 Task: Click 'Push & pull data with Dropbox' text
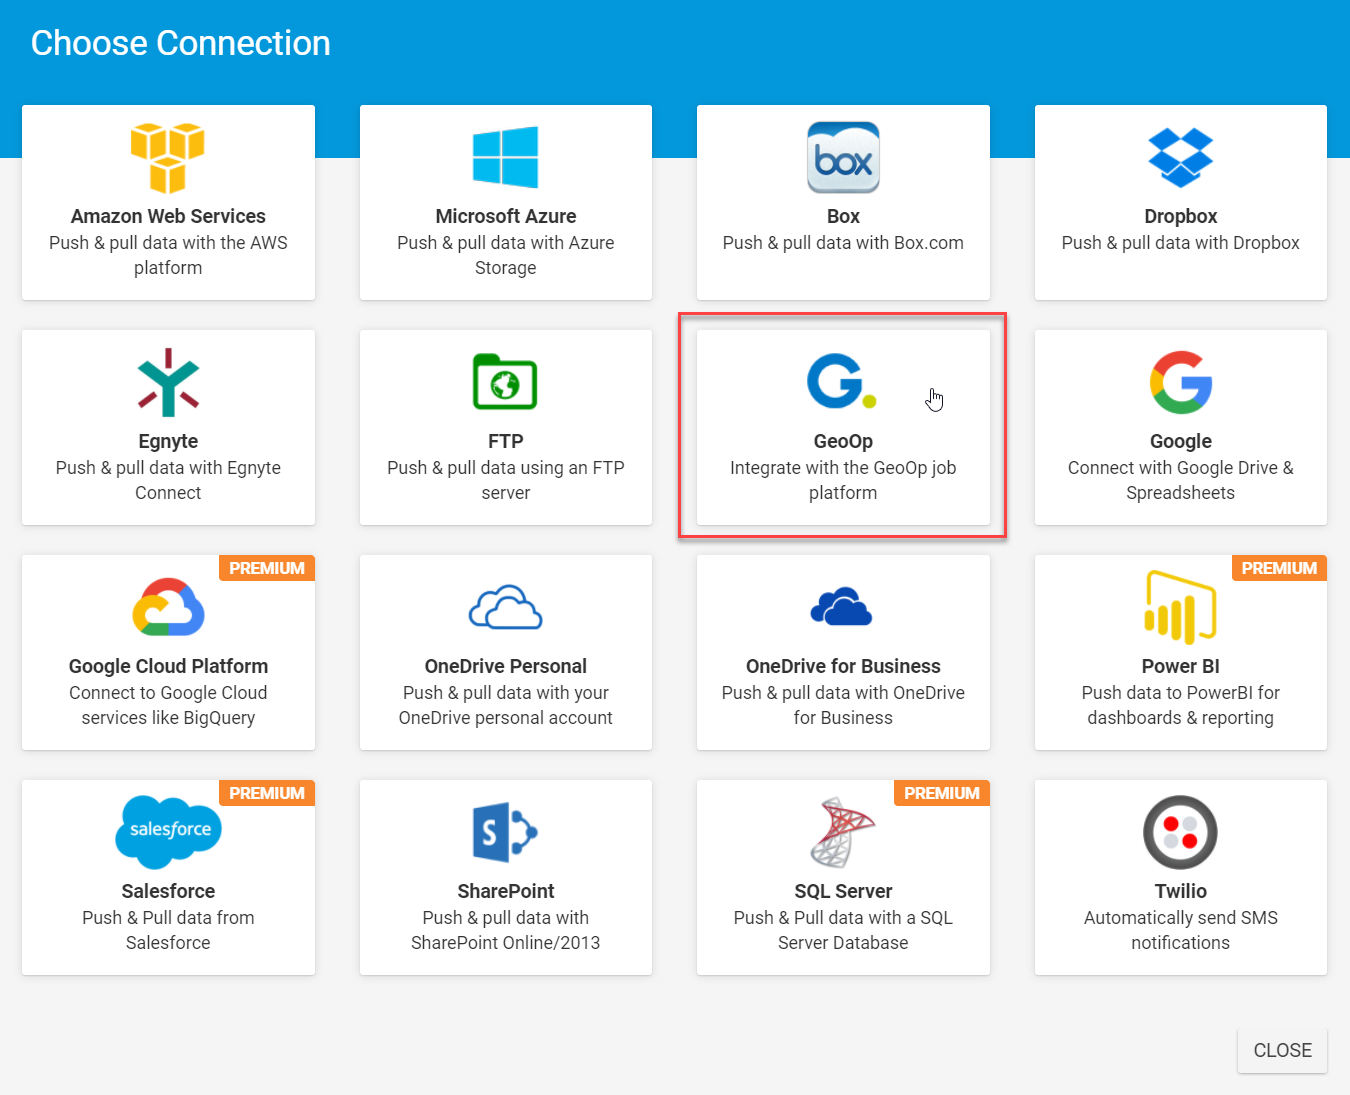[1181, 243]
